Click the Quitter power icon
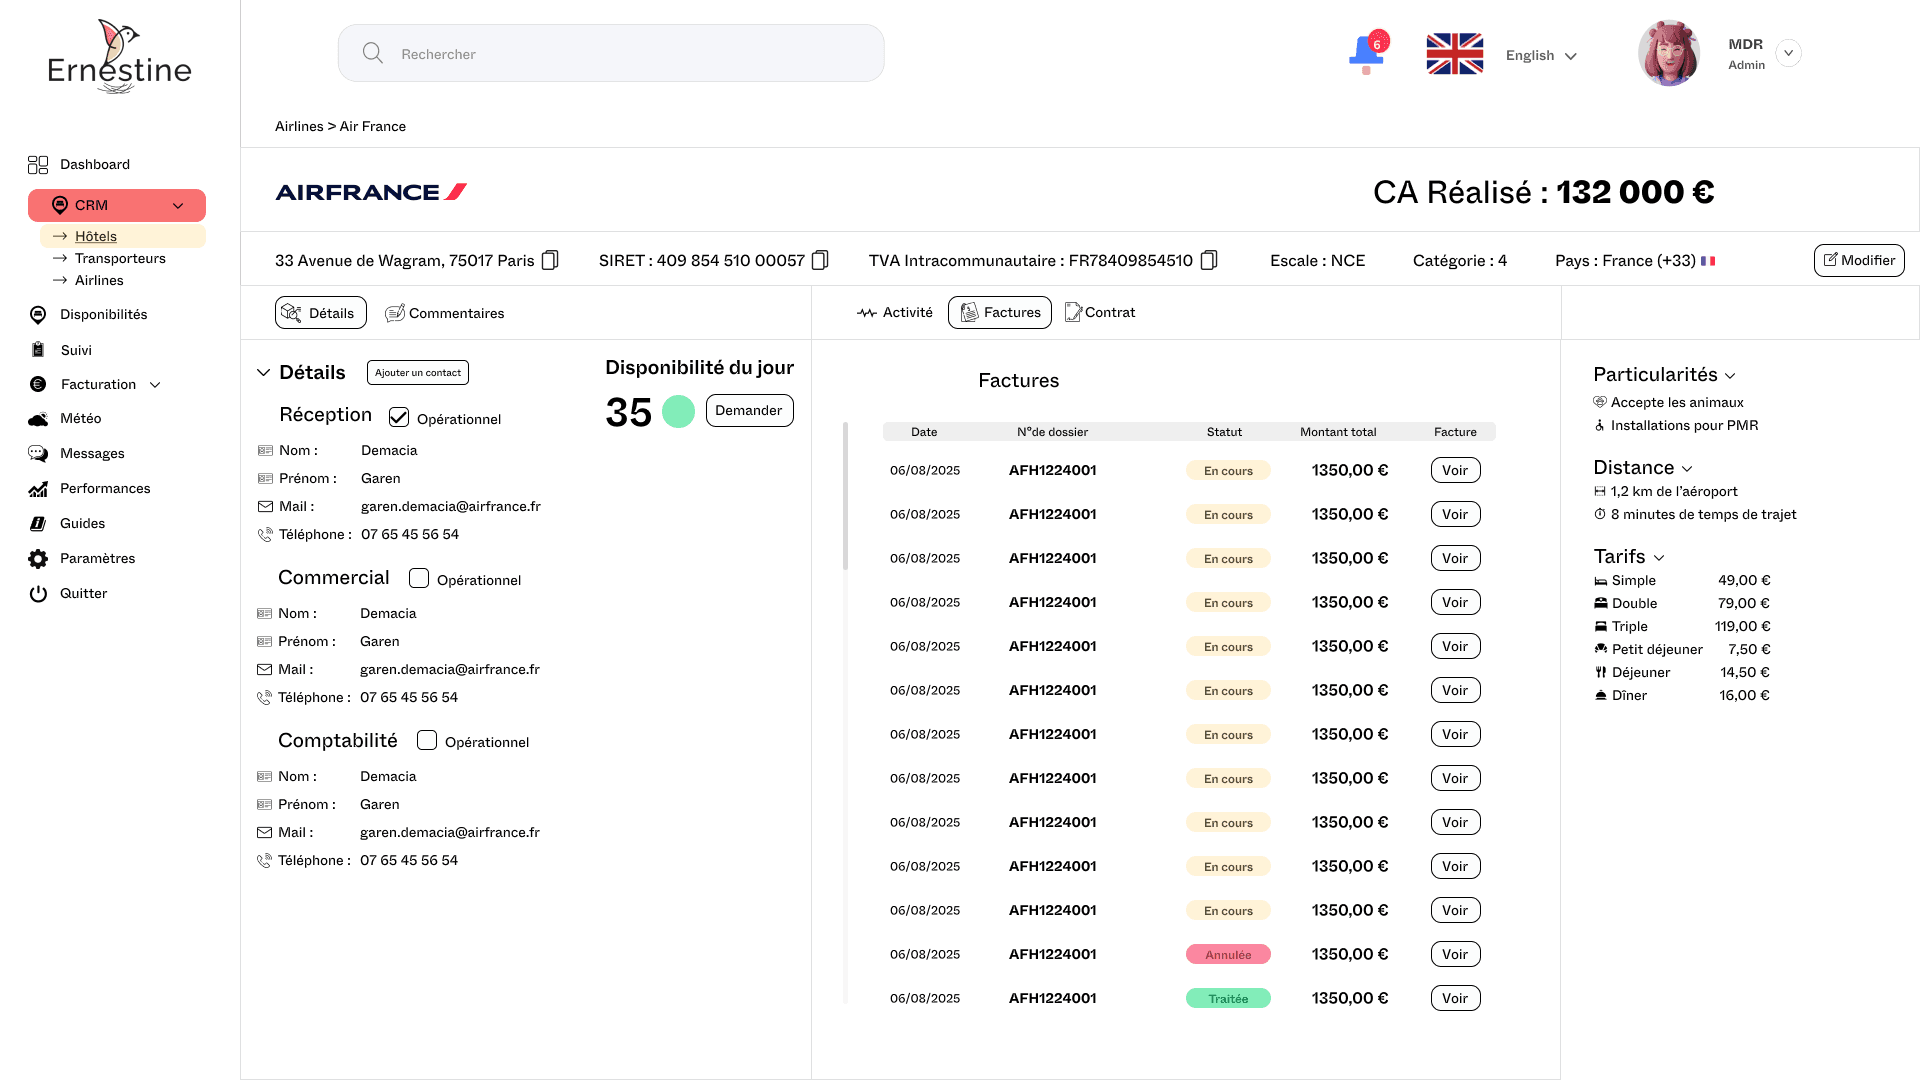This screenshot has height=1080, width=1920. (38, 593)
